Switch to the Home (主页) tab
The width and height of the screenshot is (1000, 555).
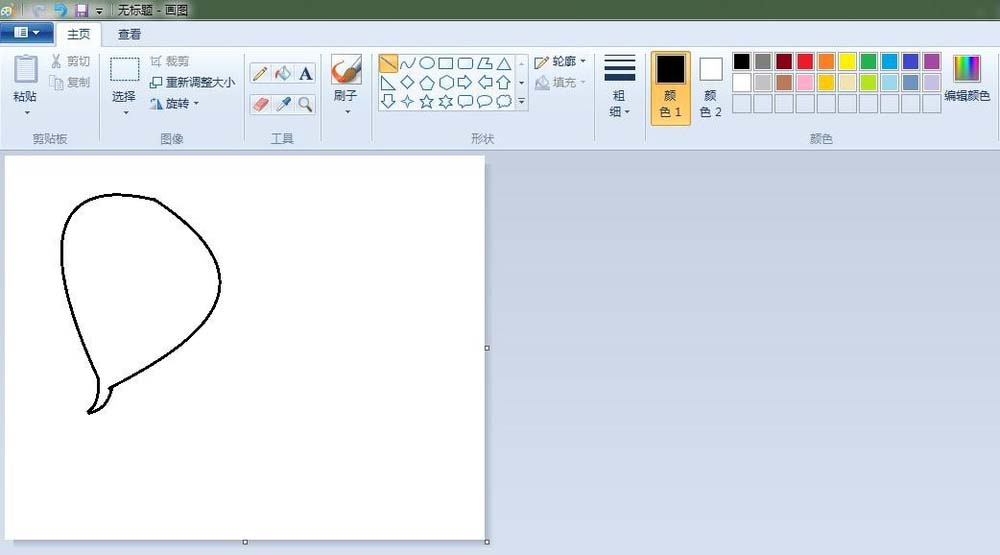78,34
